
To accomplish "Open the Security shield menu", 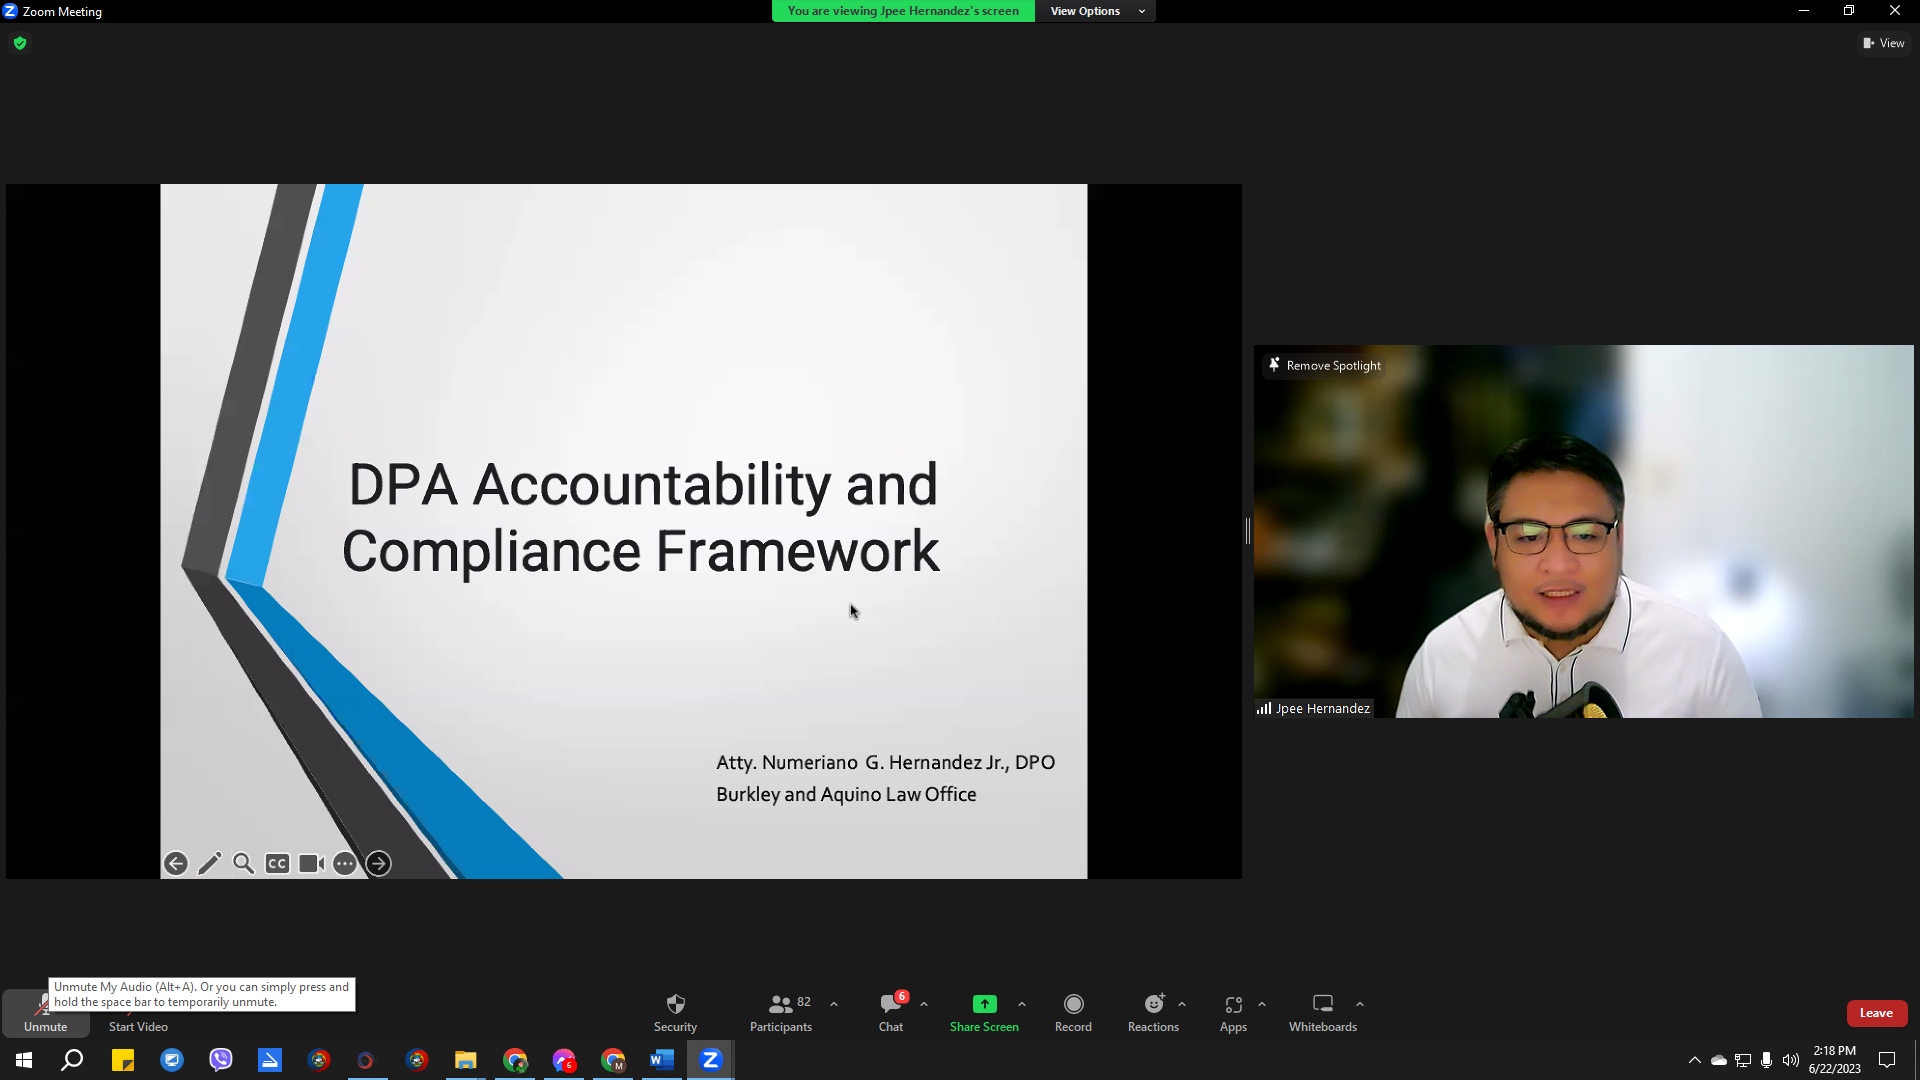I will [675, 1013].
